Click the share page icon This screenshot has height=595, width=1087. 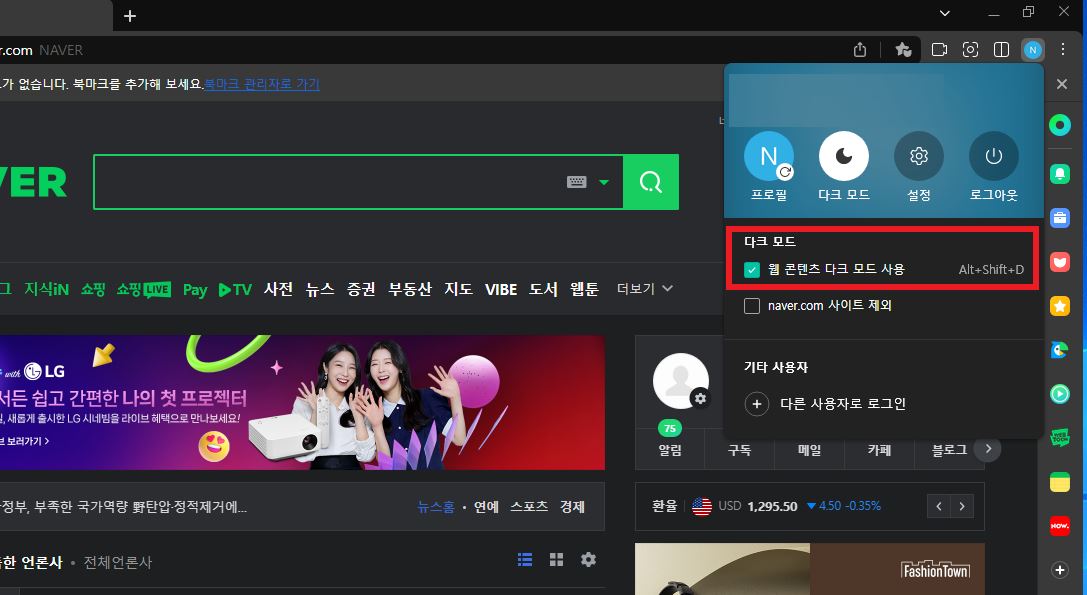(860, 49)
